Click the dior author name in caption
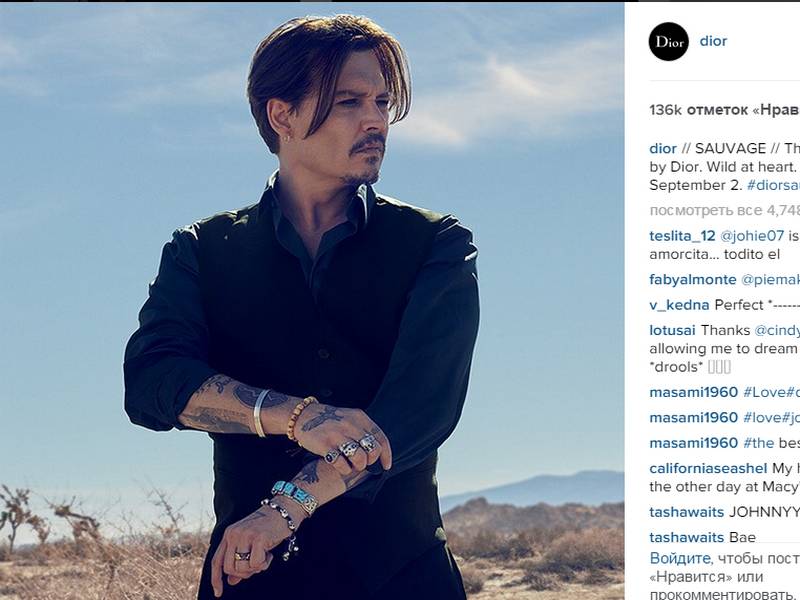800x600 pixels. (663, 148)
